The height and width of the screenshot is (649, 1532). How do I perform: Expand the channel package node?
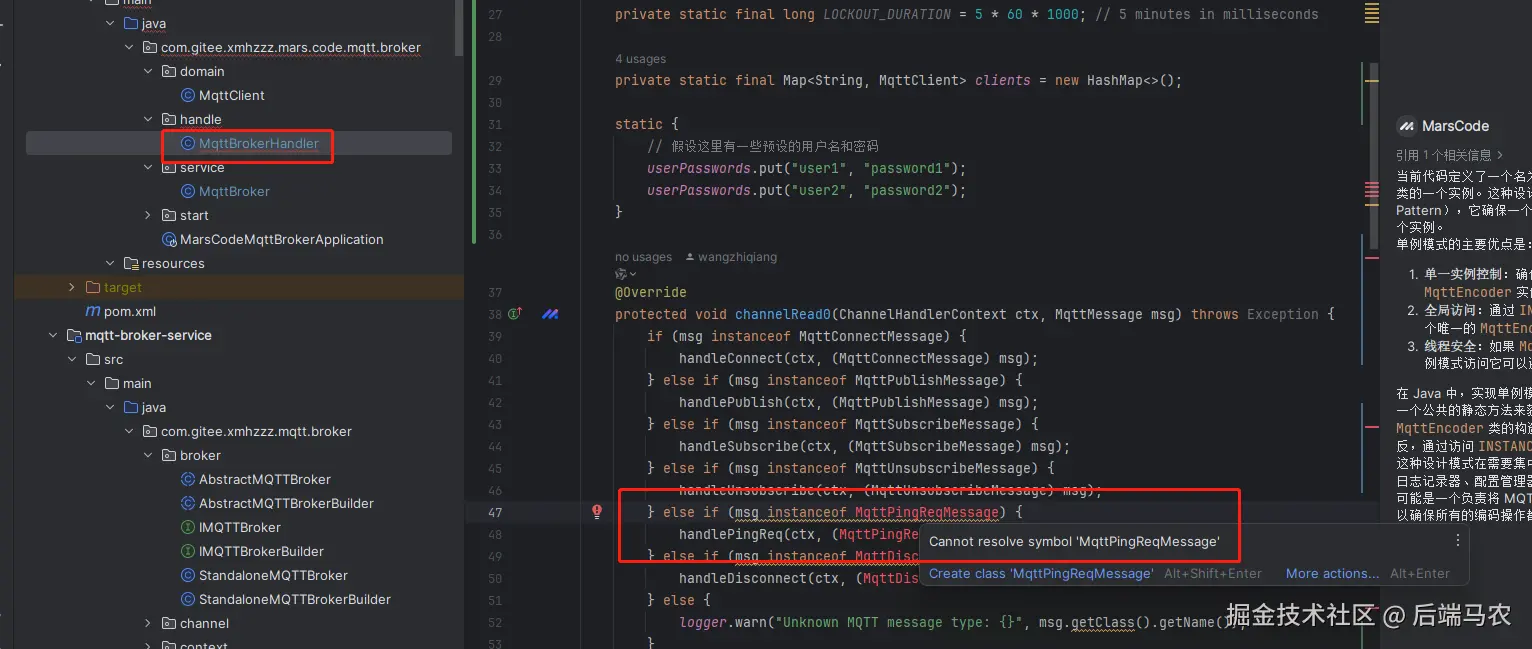(148, 623)
